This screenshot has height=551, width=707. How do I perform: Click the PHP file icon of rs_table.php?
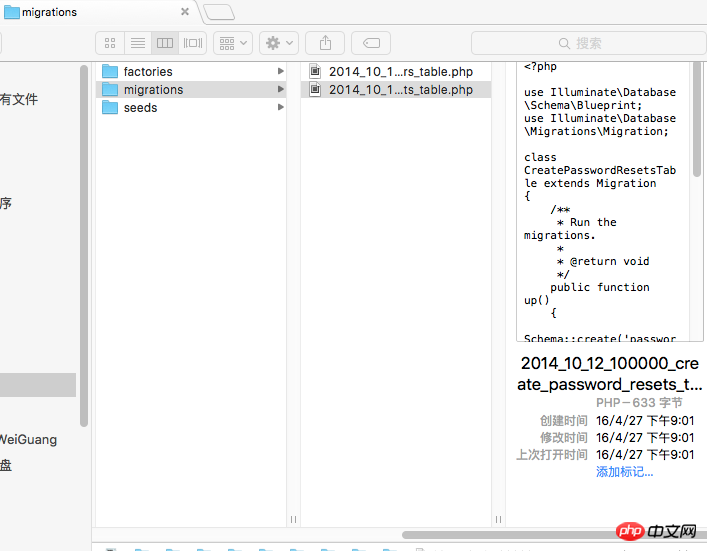[315, 71]
